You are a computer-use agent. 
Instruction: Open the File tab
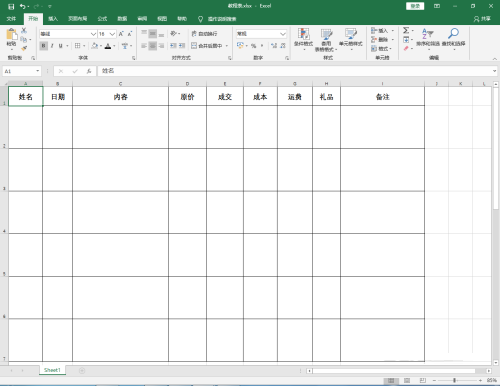tap(11, 19)
